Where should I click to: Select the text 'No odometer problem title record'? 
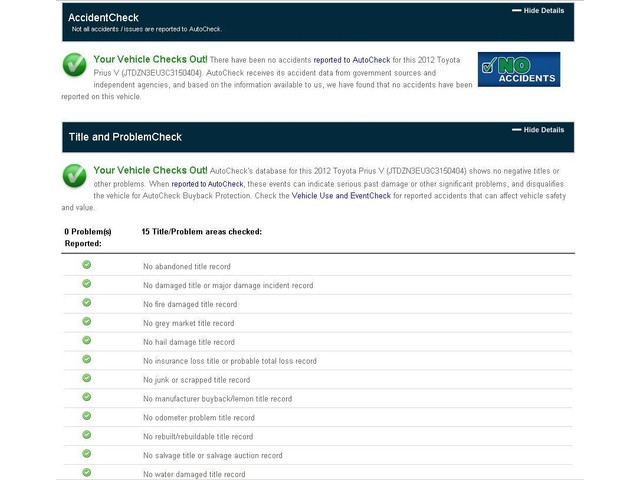coord(199,418)
